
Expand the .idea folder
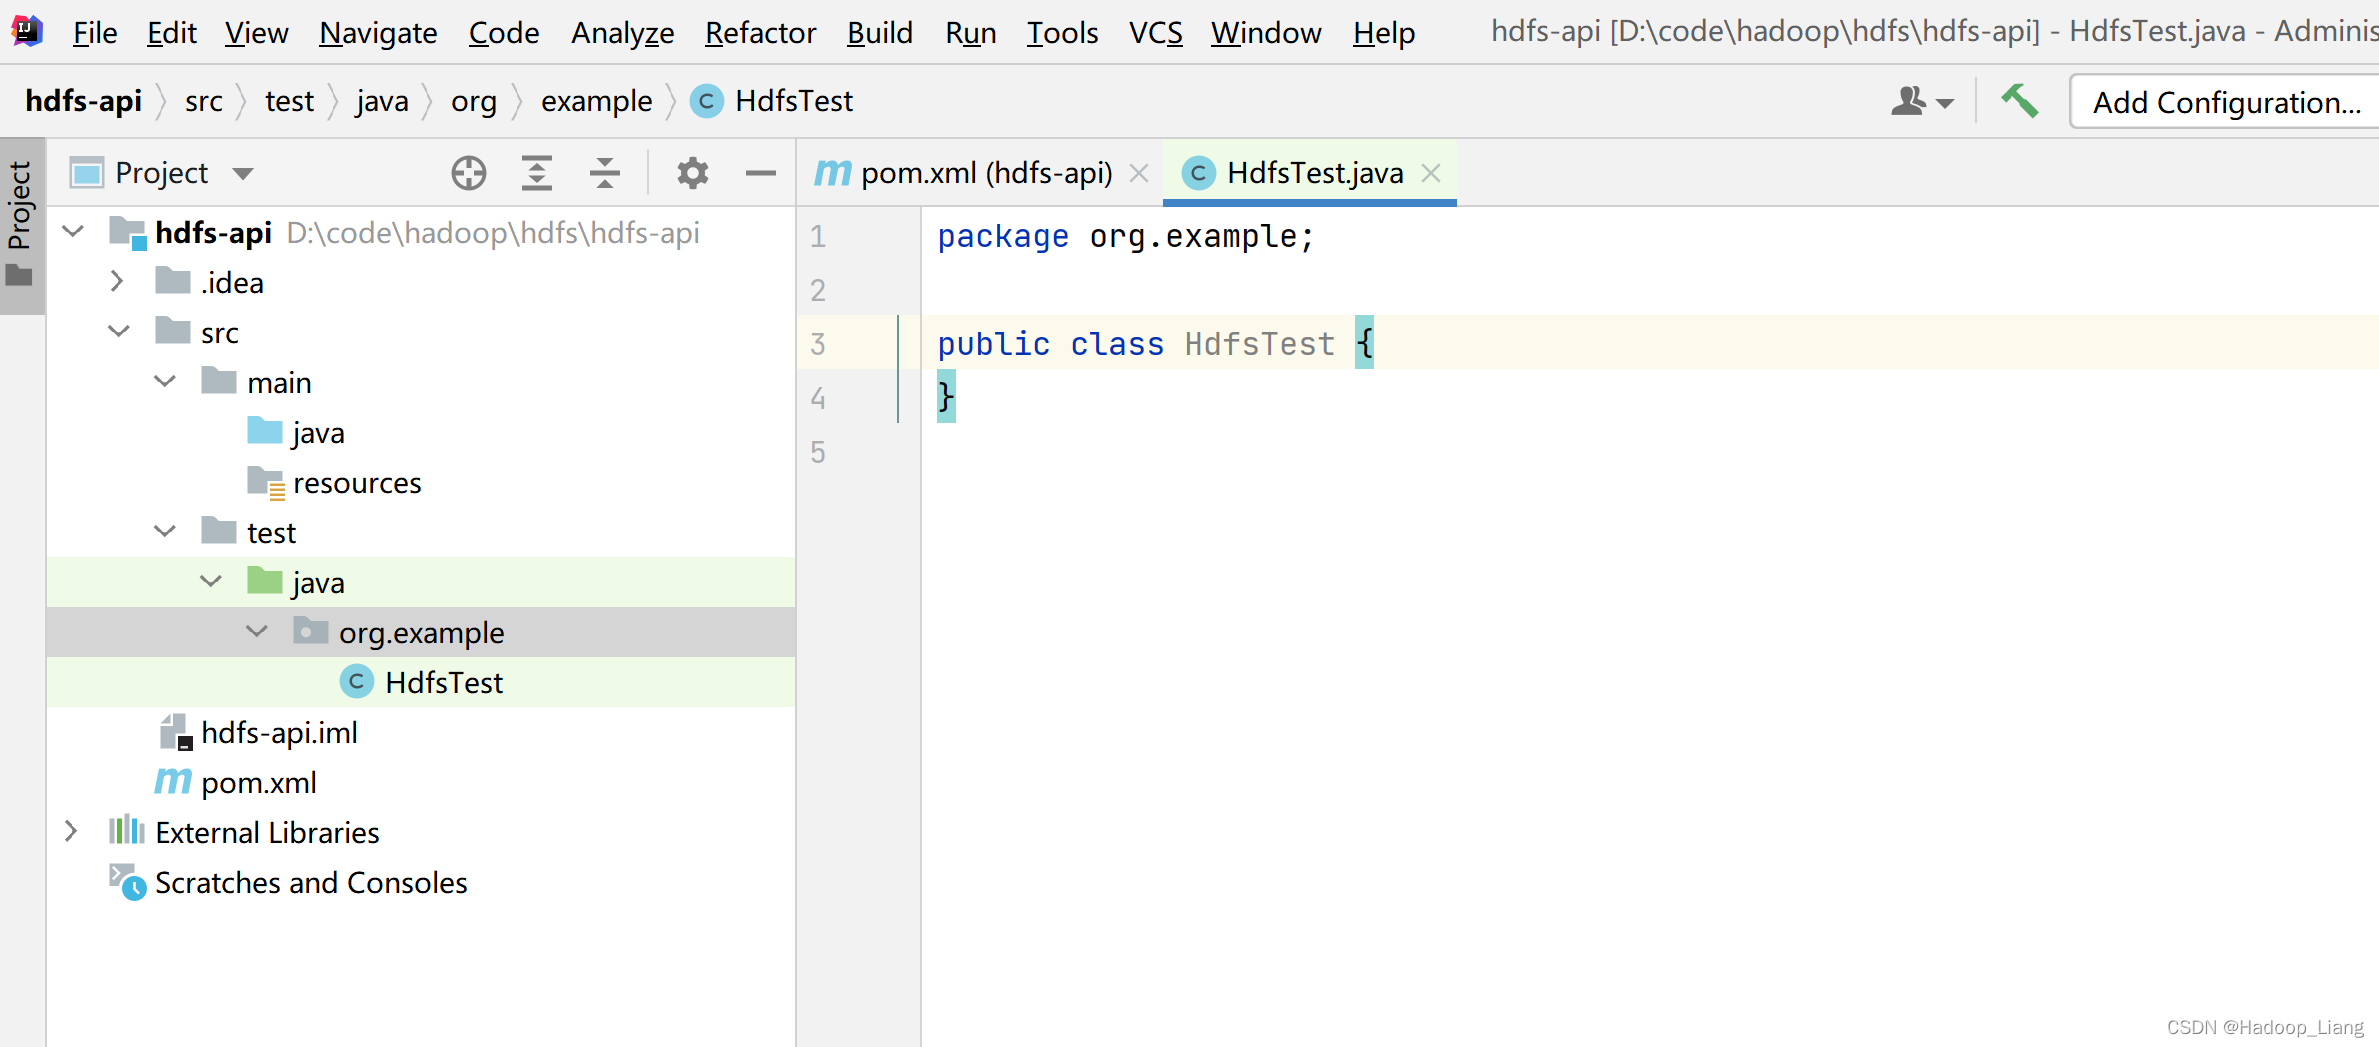coord(117,282)
